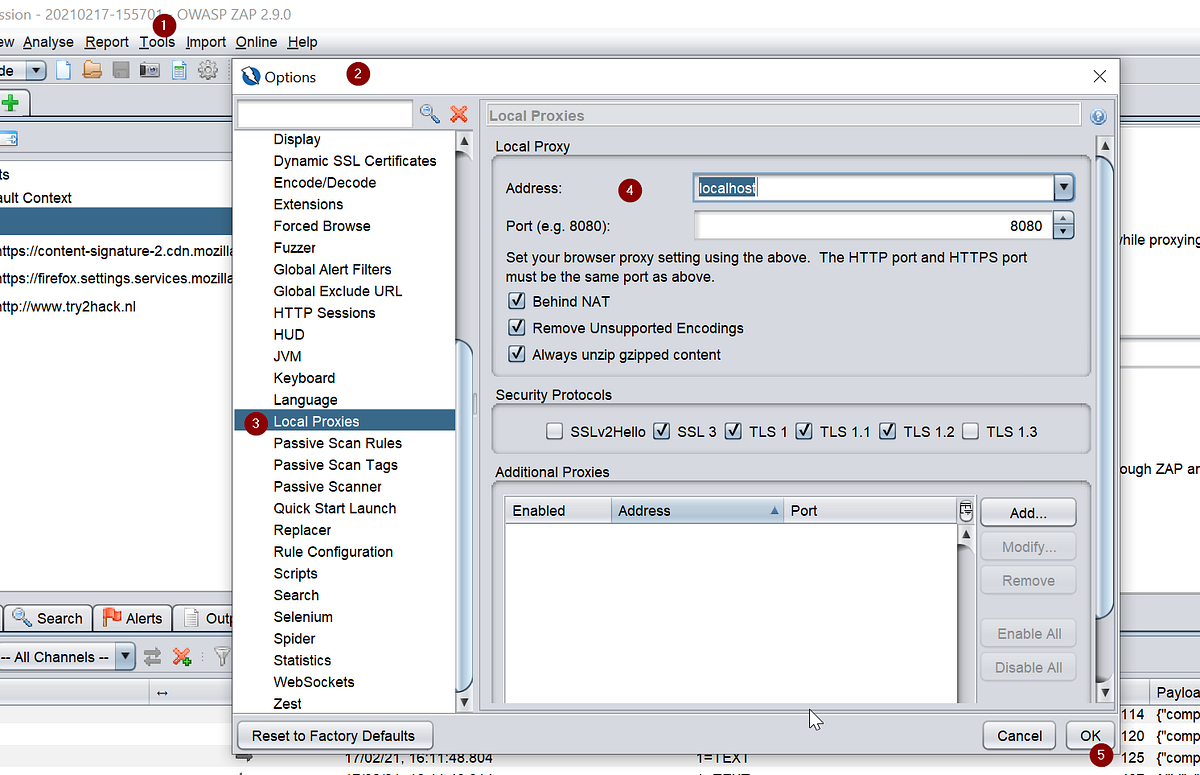Open the Address field dropdown

coord(1063,187)
